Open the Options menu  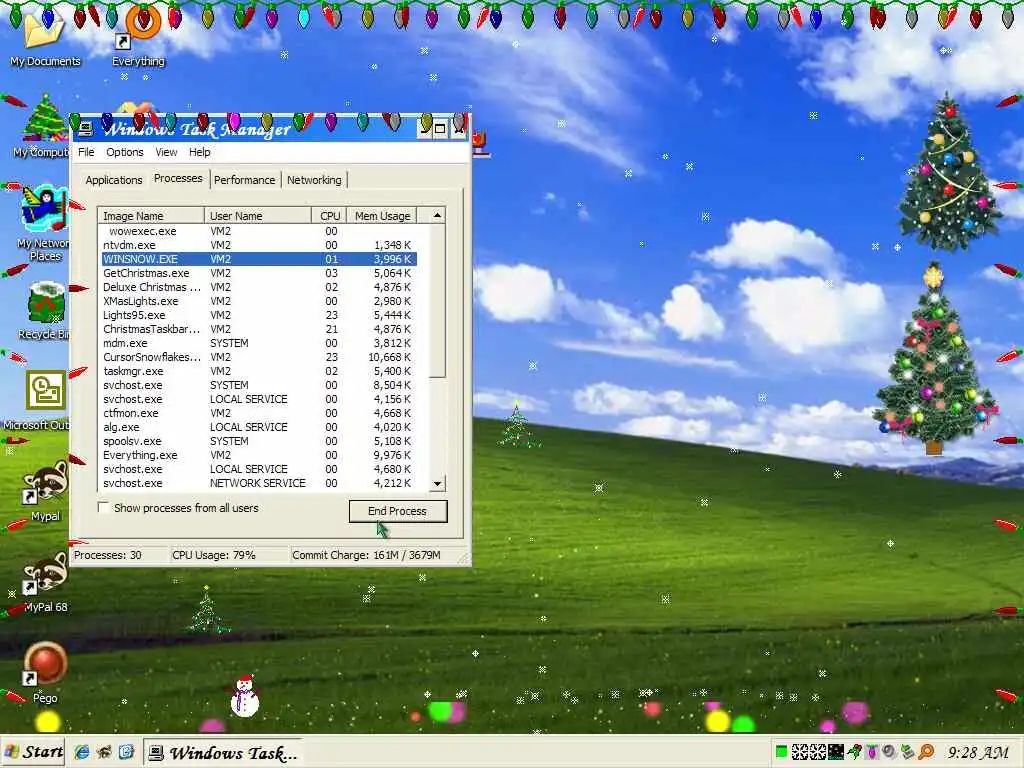125,152
